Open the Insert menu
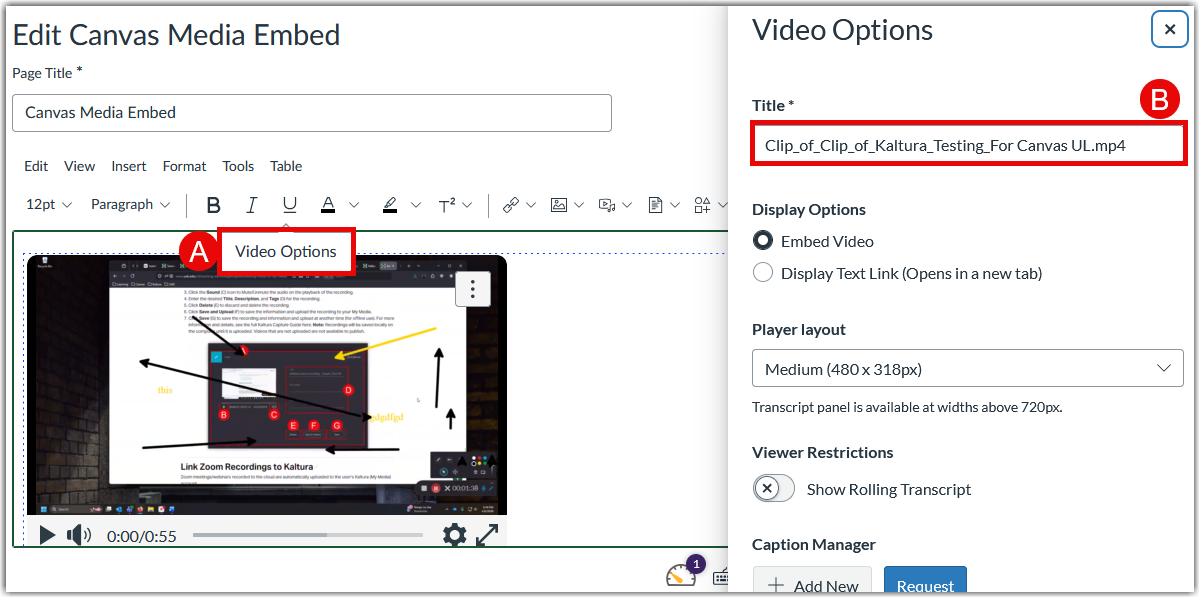Viewport: 1200px width, 598px height. click(129, 166)
